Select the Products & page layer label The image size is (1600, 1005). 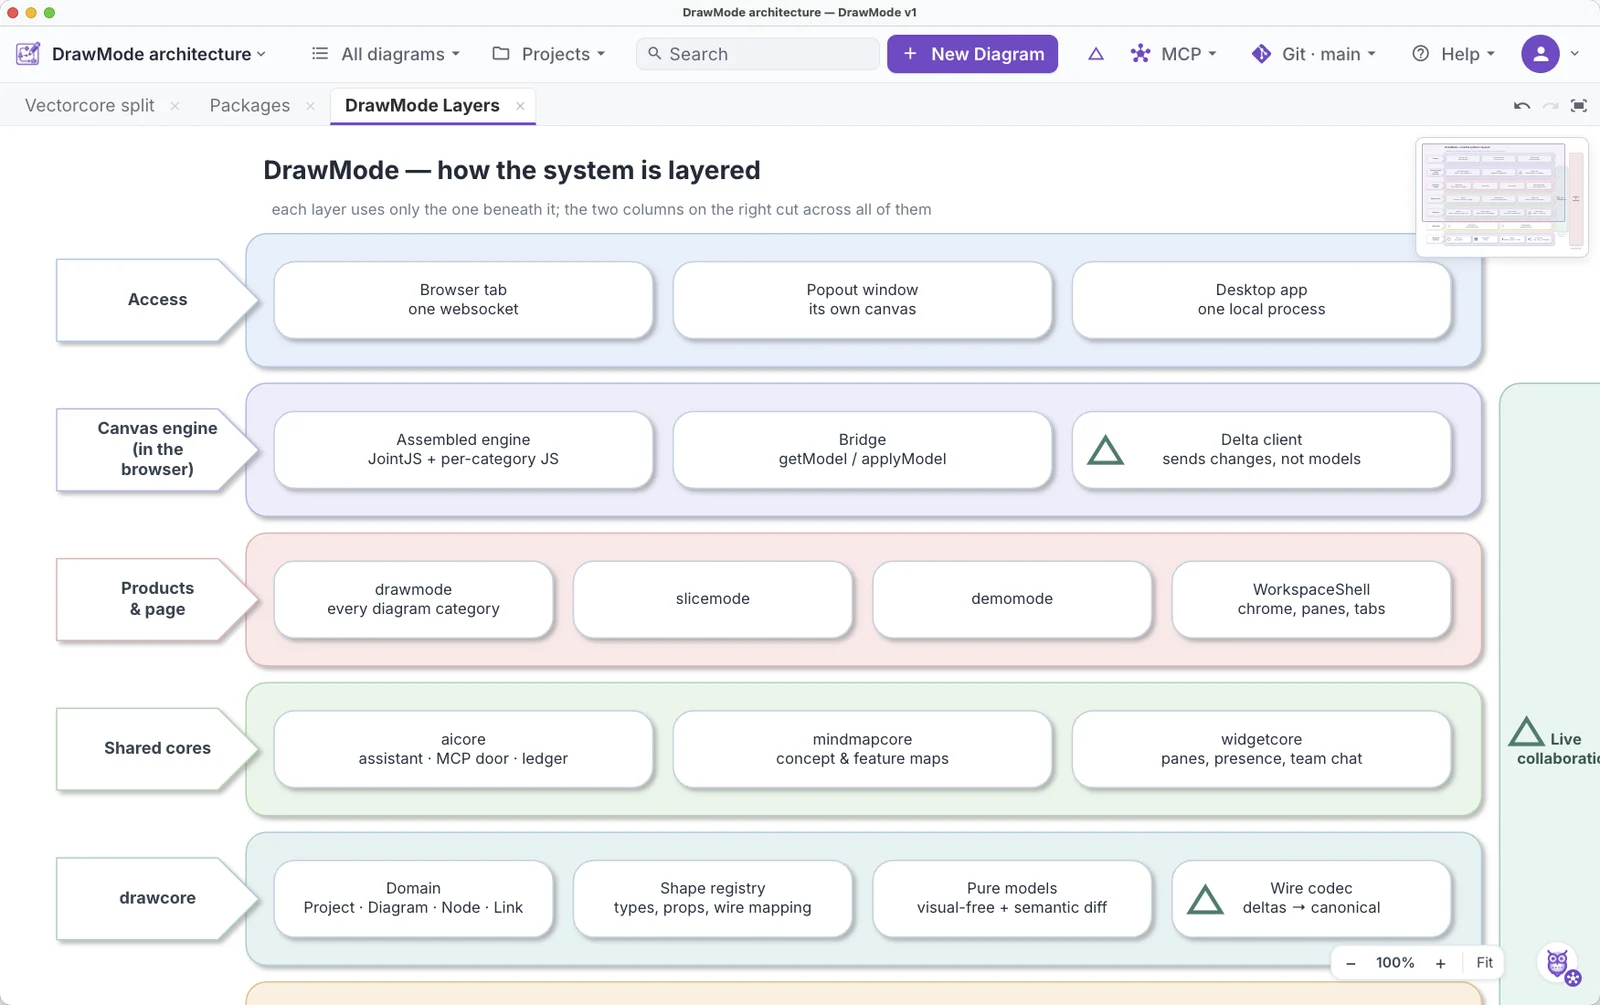pyautogui.click(x=157, y=599)
